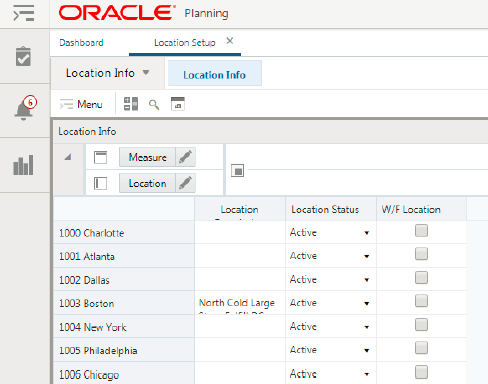The height and width of the screenshot is (384, 488).
Task: Click the empty Location cell for Charlotte
Action: [240, 232]
